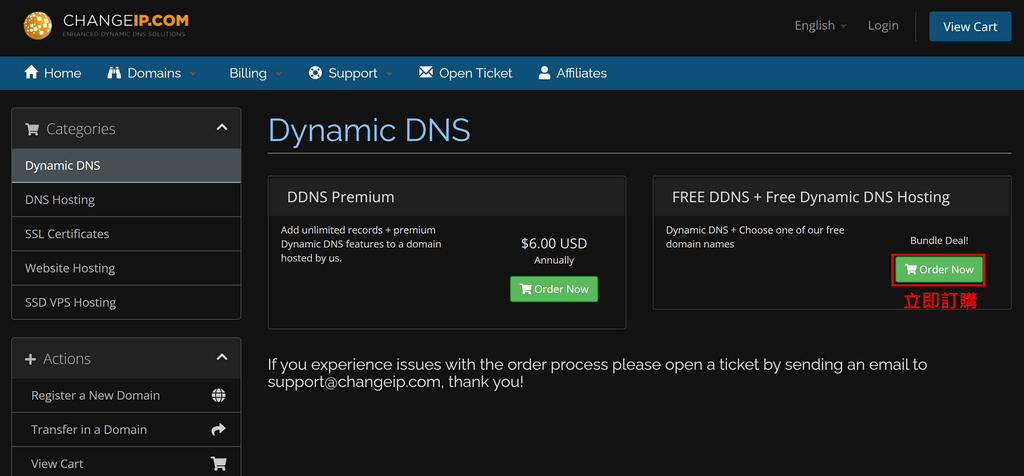Collapse the Actions panel chevron
The image size is (1024, 476).
click(221, 358)
